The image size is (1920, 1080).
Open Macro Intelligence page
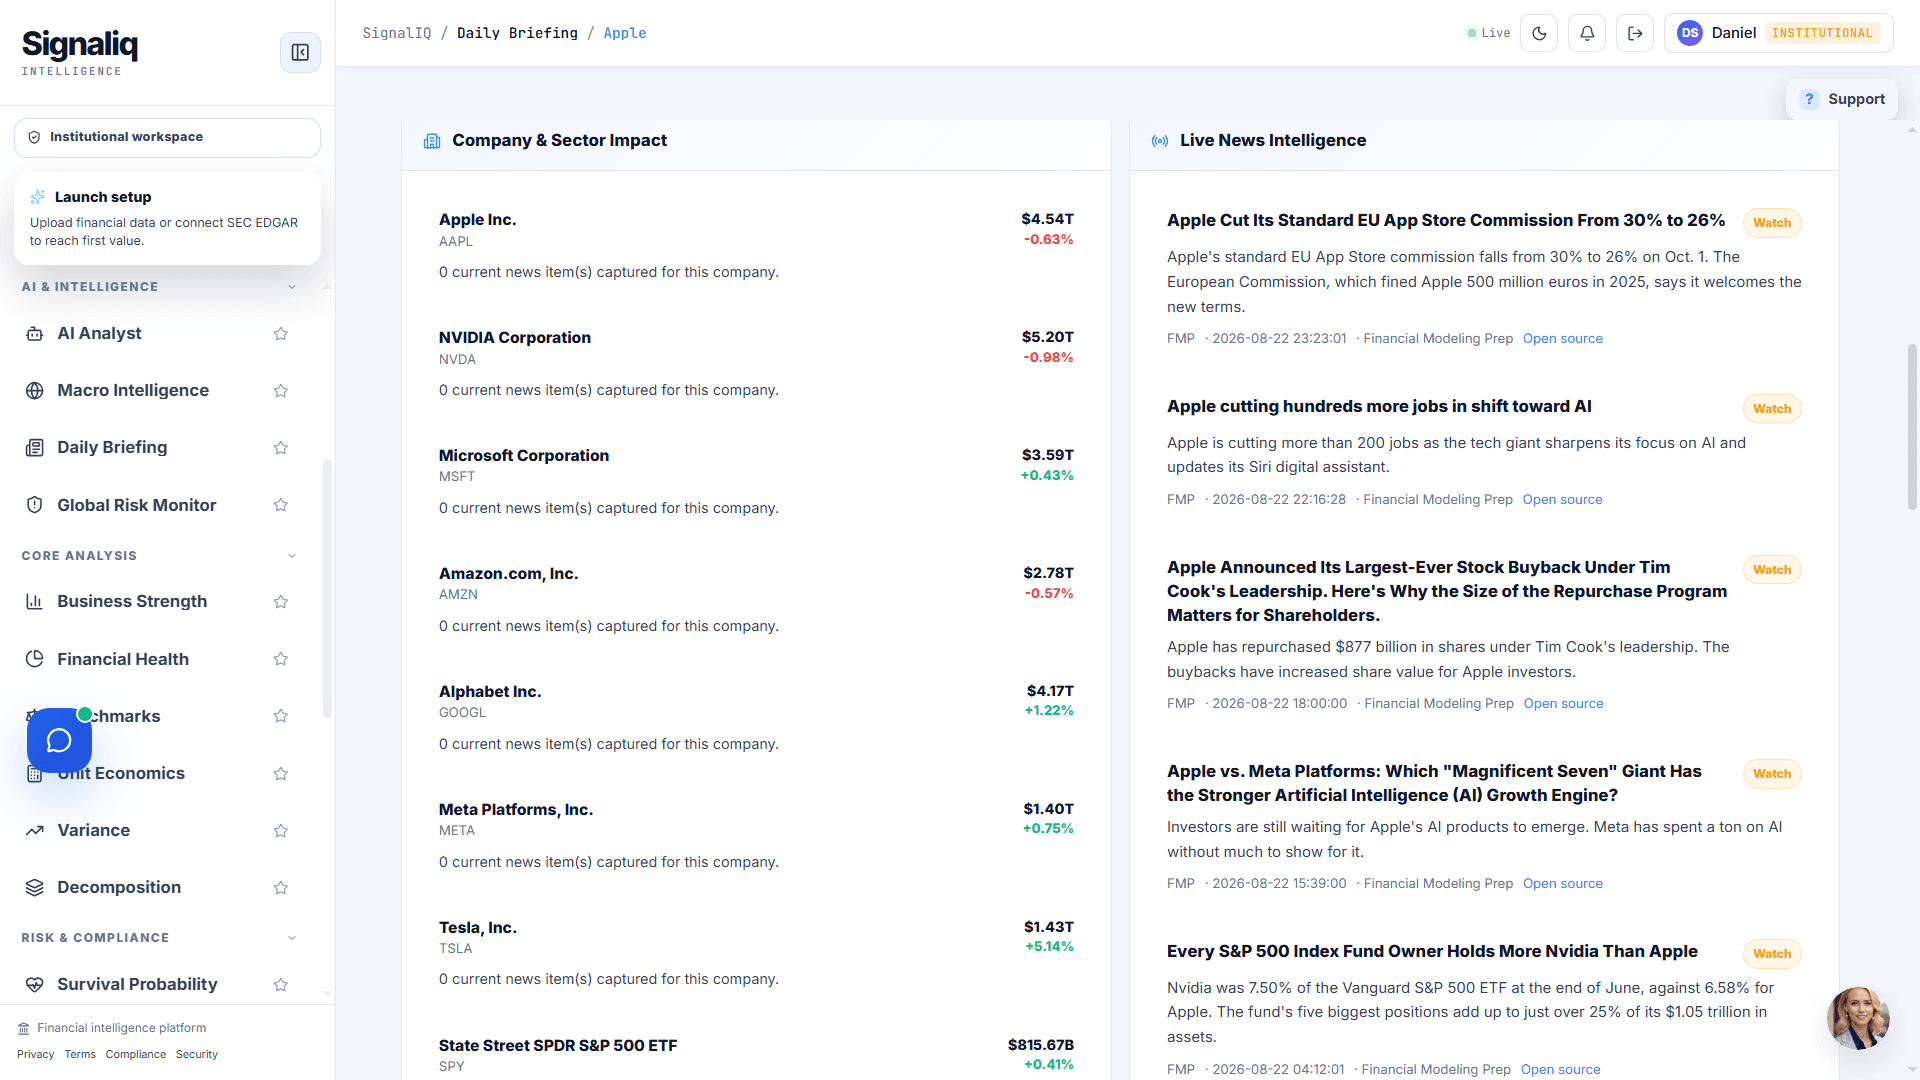[x=133, y=391]
